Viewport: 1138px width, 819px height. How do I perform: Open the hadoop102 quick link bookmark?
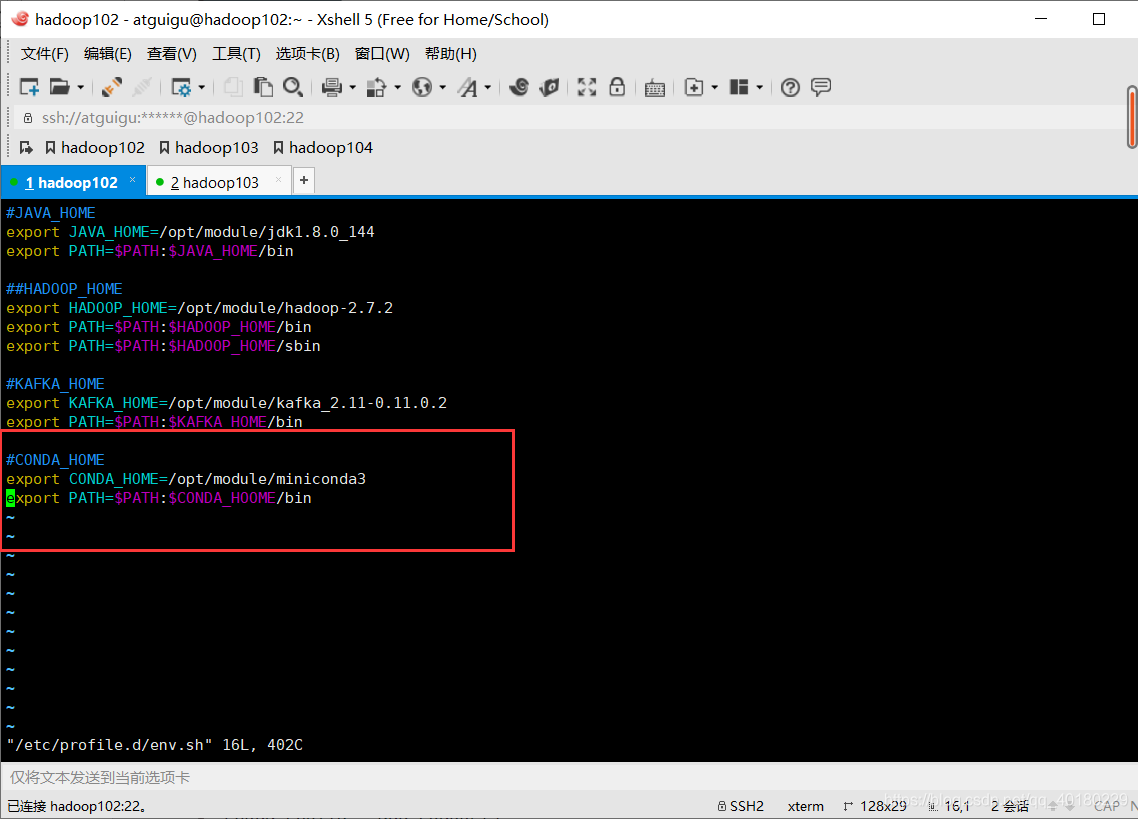pos(94,147)
